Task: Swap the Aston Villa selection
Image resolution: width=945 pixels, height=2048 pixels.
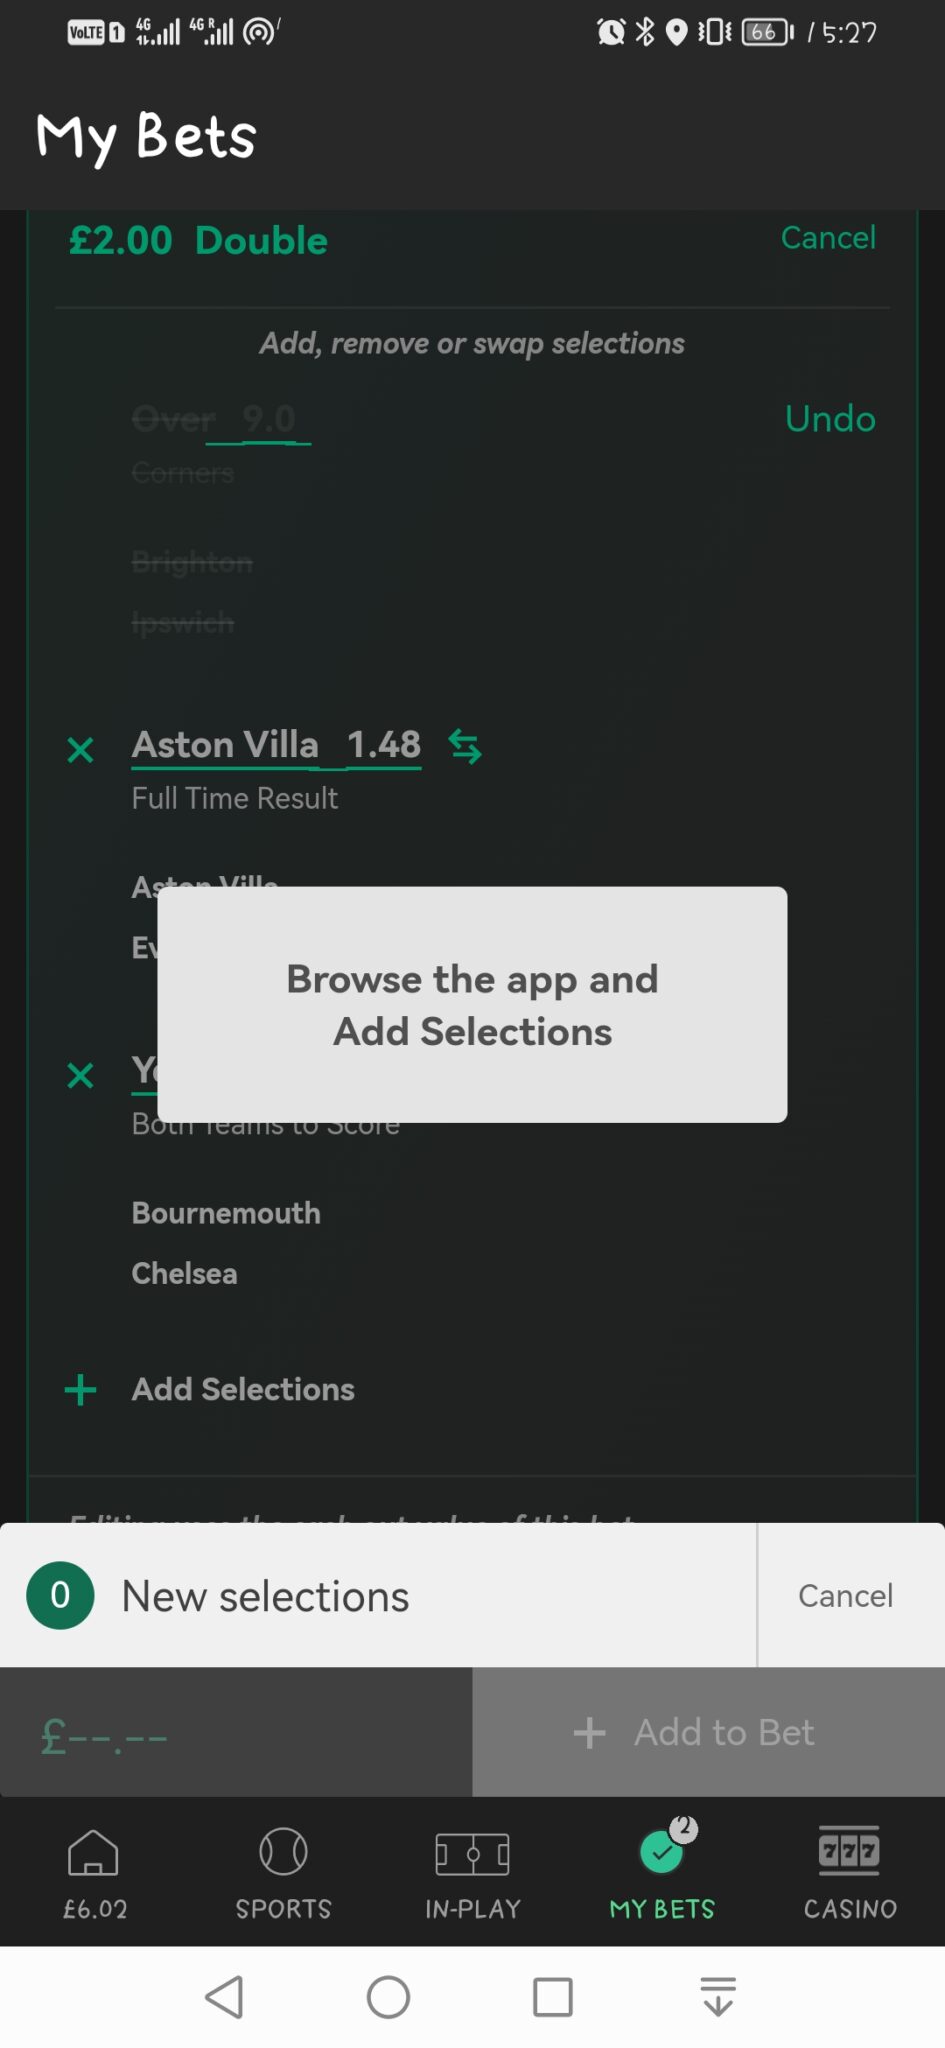Action: click(464, 745)
